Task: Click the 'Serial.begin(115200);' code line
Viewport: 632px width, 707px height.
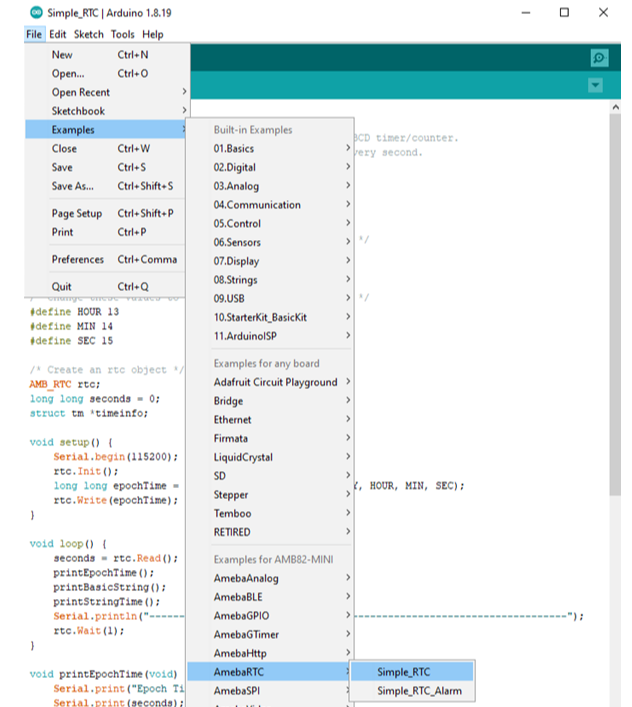Action: pos(116,457)
